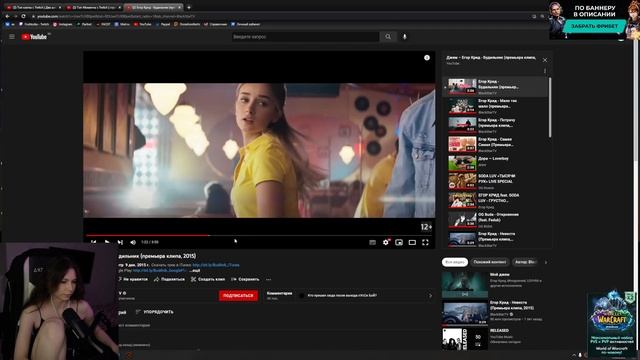Switch to the first Twitch browser tab
Image resolution: width=640 pixels, height=360 pixels.
click(x=34, y=7)
